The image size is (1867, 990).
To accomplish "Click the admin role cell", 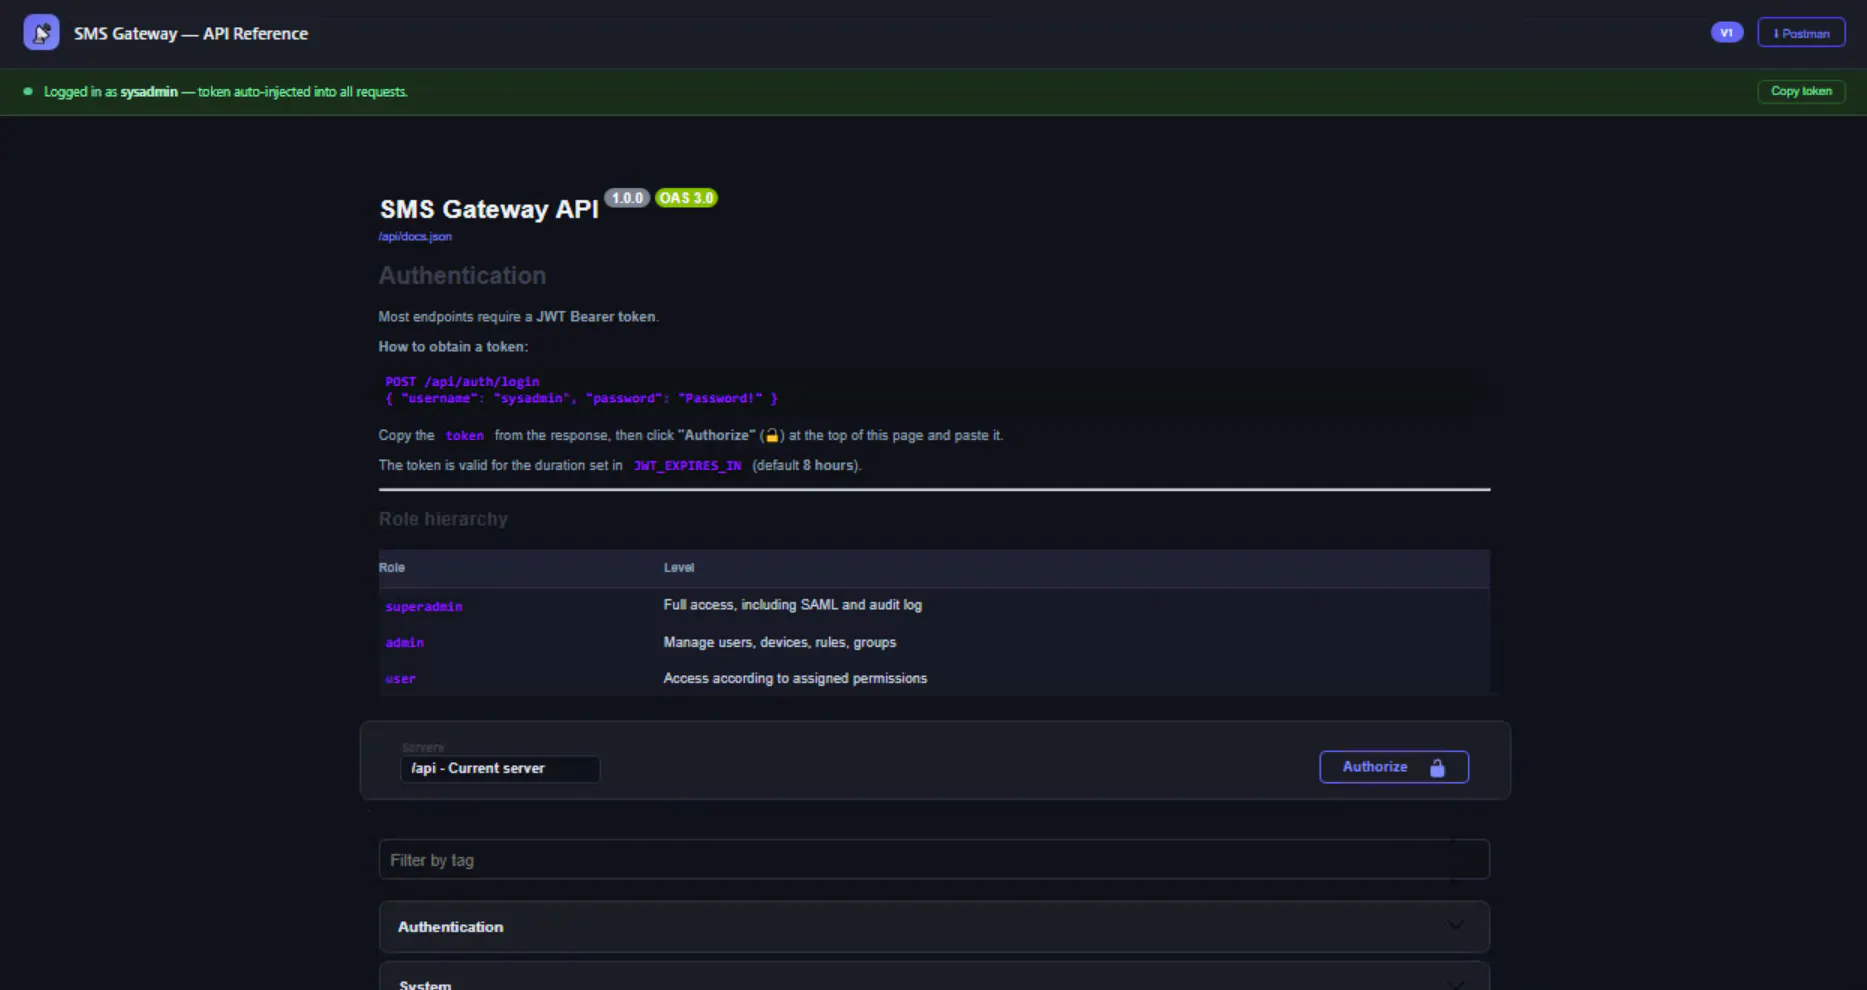I will 405,643.
